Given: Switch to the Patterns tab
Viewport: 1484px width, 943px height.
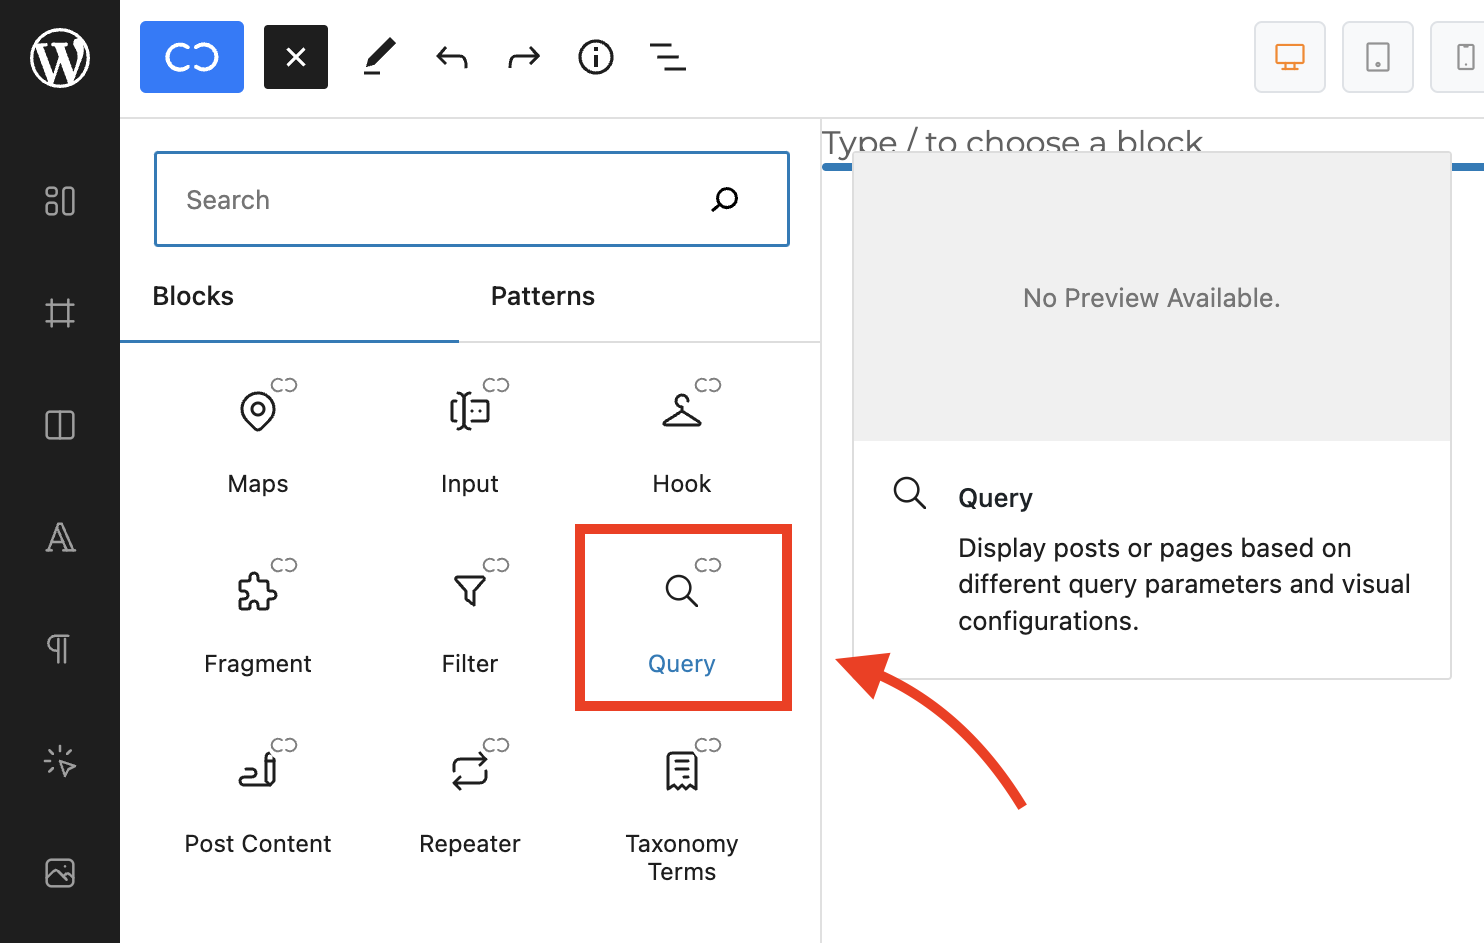Looking at the screenshot, I should click(x=543, y=297).
